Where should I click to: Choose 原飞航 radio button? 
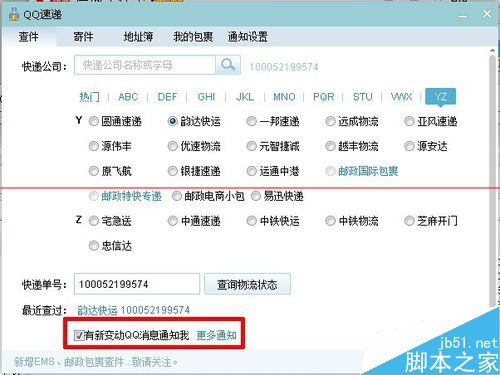(x=94, y=171)
